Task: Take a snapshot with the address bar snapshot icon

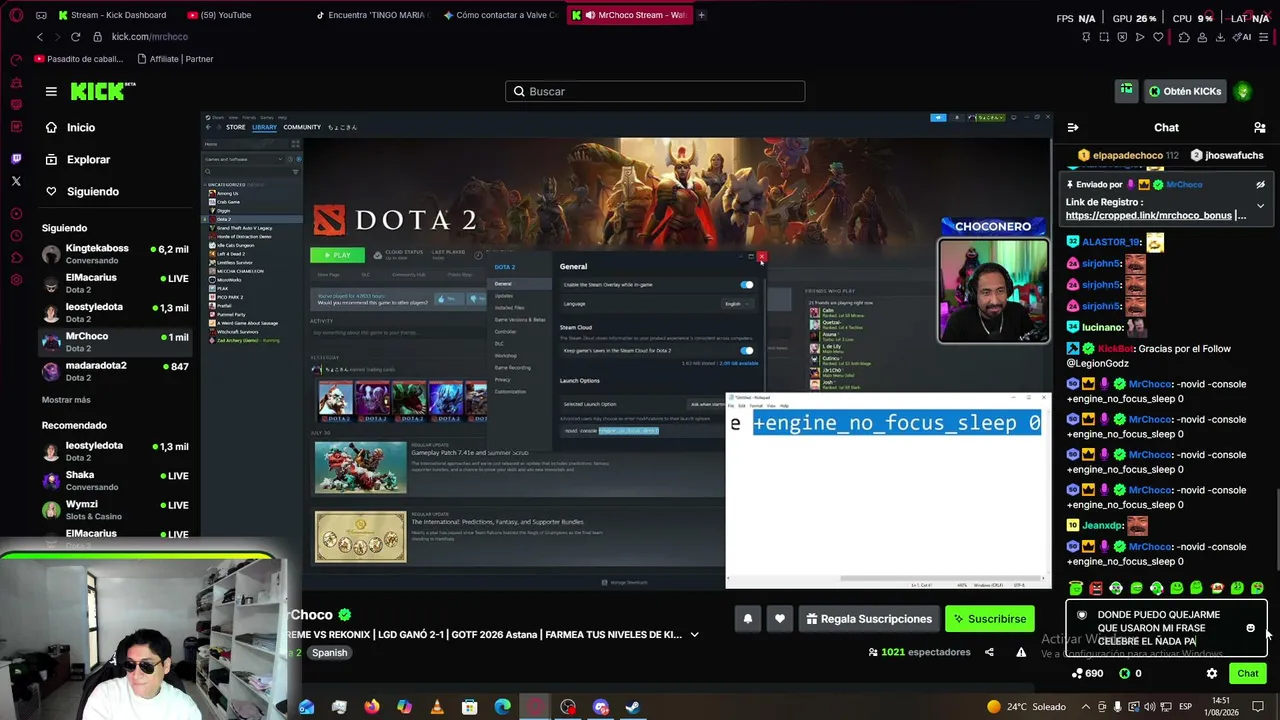Action: (x=1104, y=37)
